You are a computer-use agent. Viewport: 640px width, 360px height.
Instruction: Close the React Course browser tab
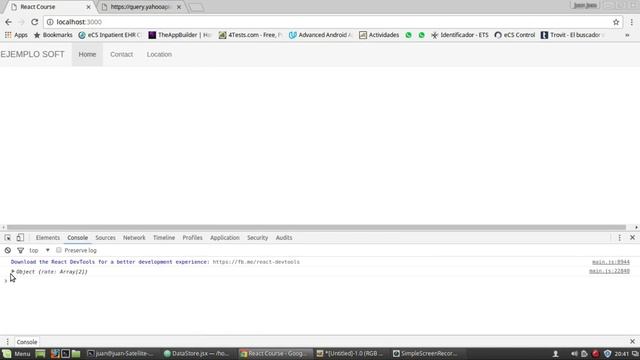[89, 7]
